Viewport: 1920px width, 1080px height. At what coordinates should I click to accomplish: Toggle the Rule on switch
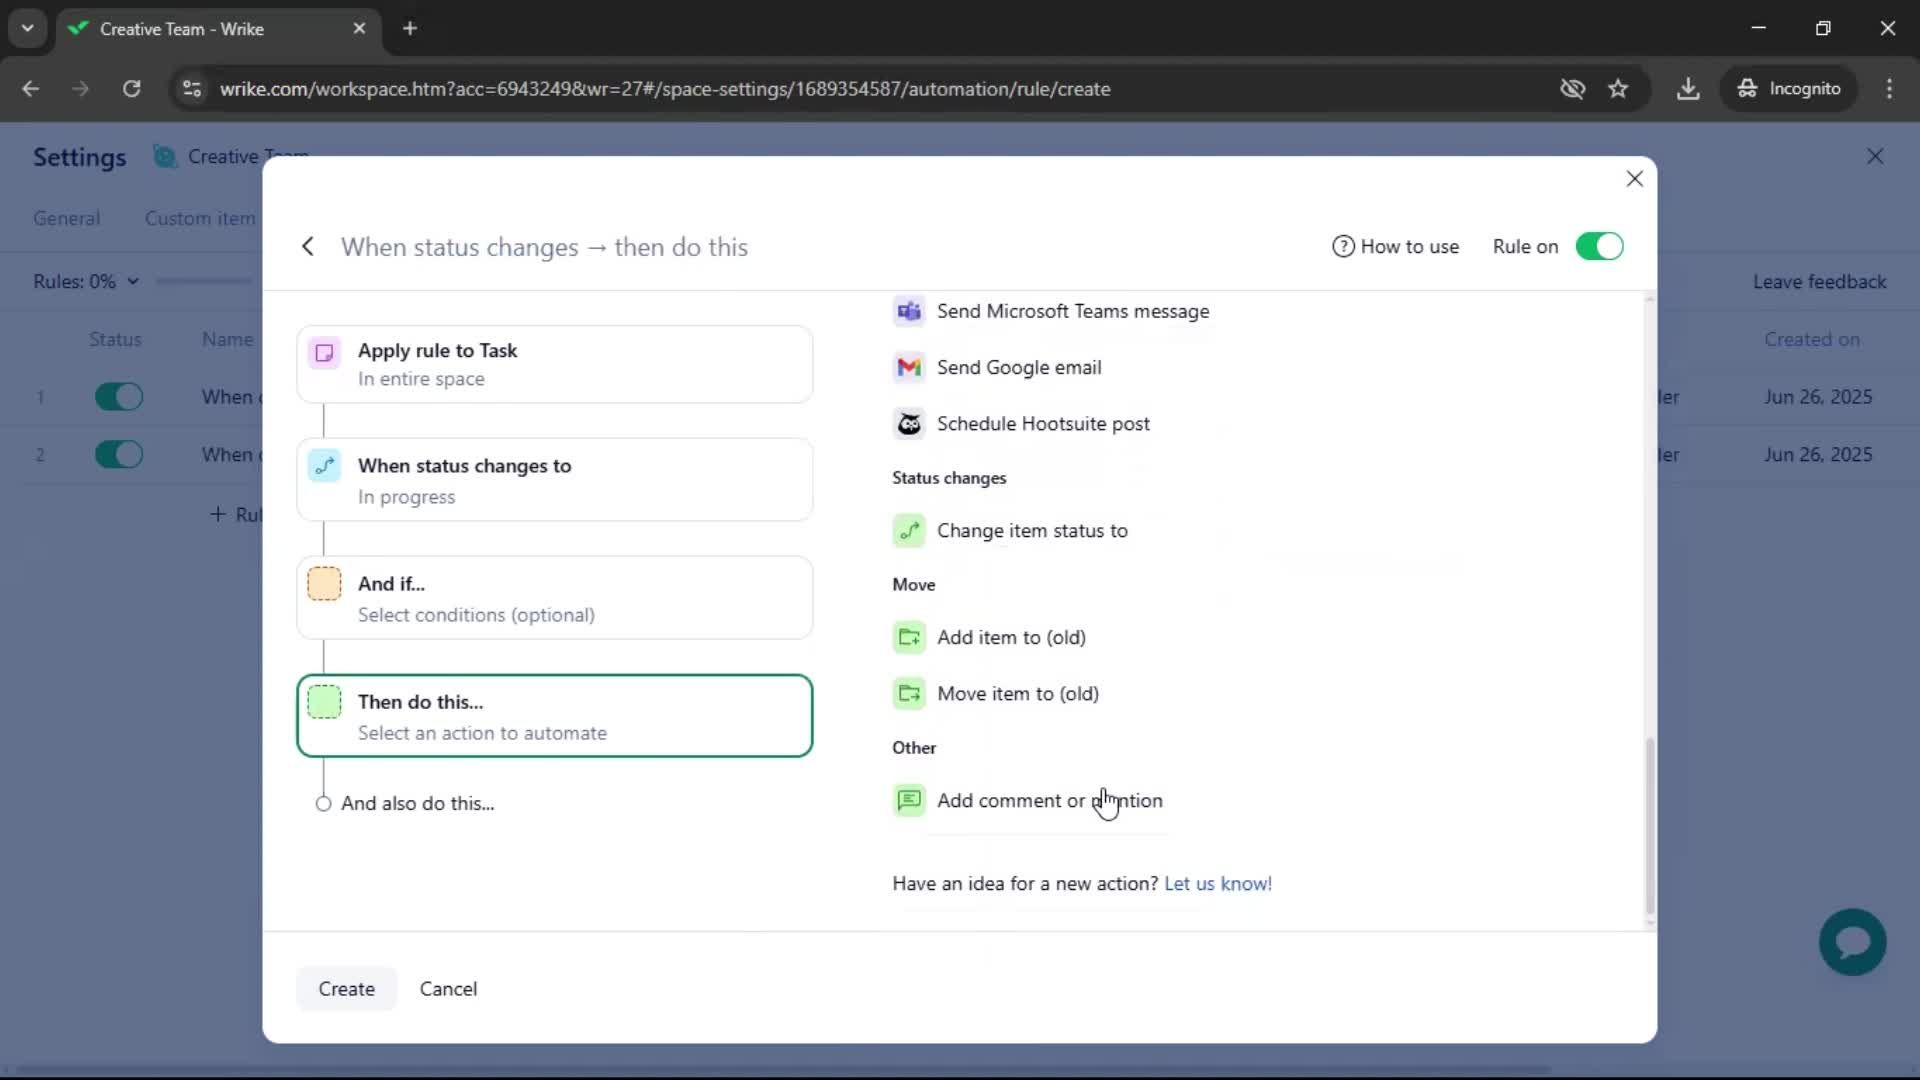tap(1599, 247)
